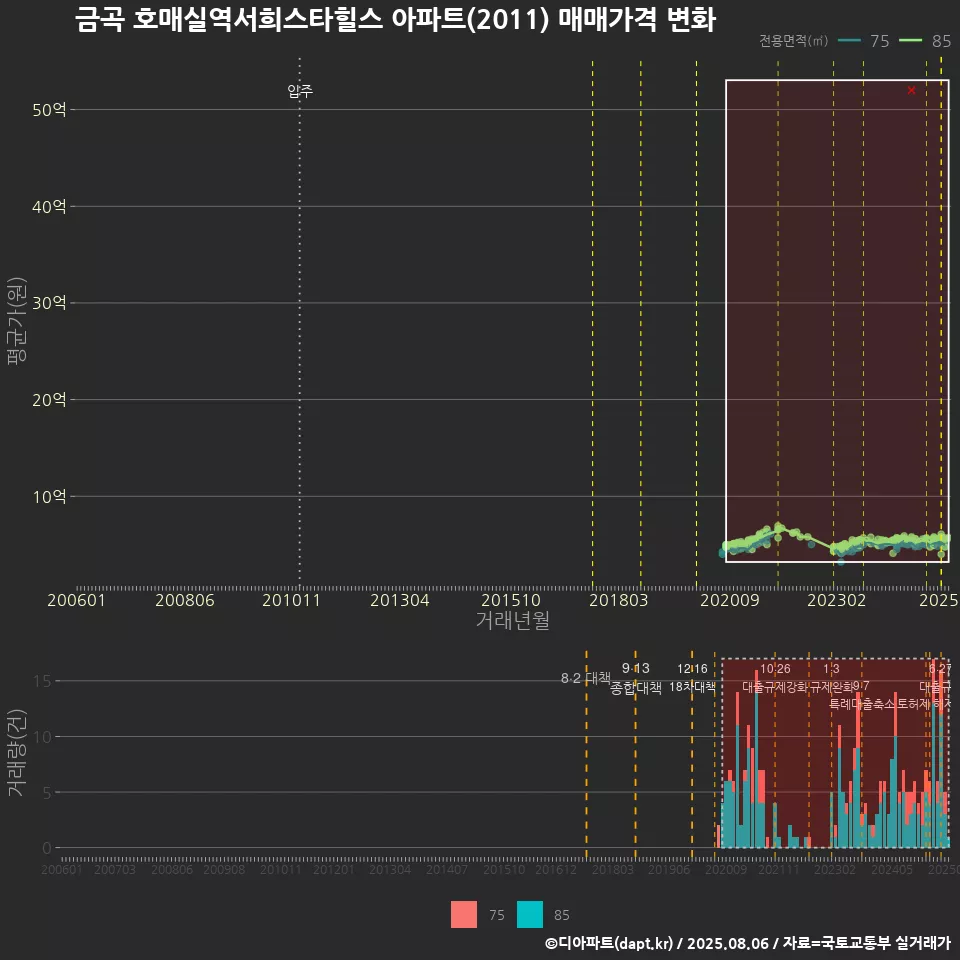Click the '20억' y-axis label

click(x=49, y=400)
